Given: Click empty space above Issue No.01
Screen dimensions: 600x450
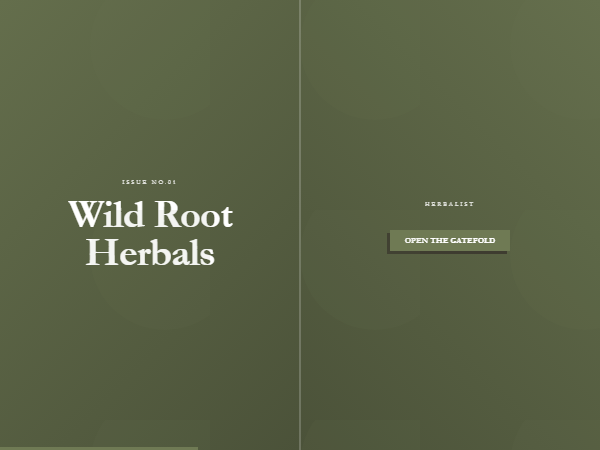Looking at the screenshot, I should tap(149, 96).
